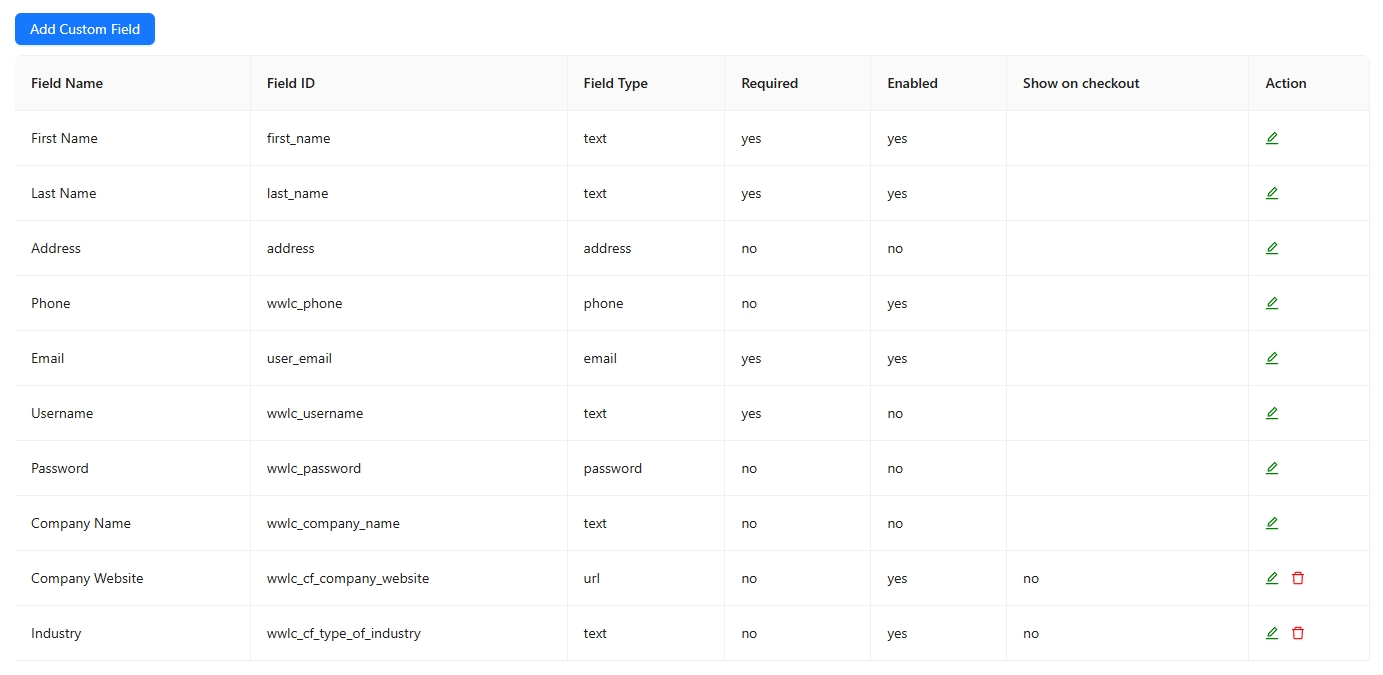
Task: Click edit pencil for Username row
Action: [1272, 413]
